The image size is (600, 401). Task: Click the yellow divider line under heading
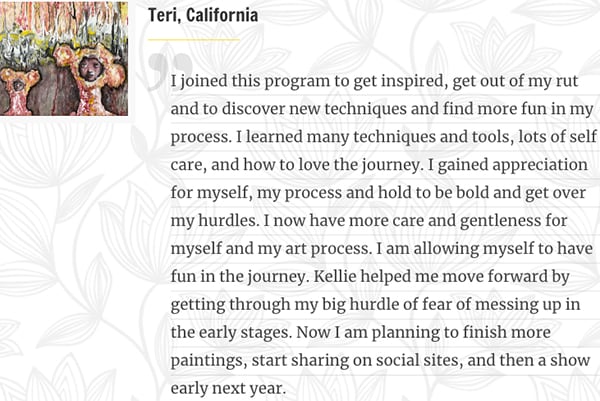coord(194,39)
